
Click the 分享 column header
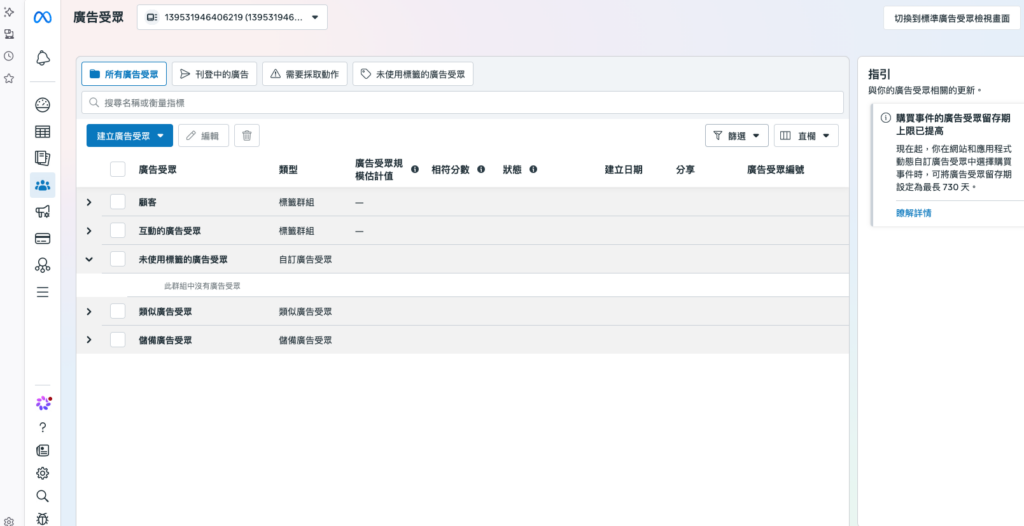click(x=685, y=169)
